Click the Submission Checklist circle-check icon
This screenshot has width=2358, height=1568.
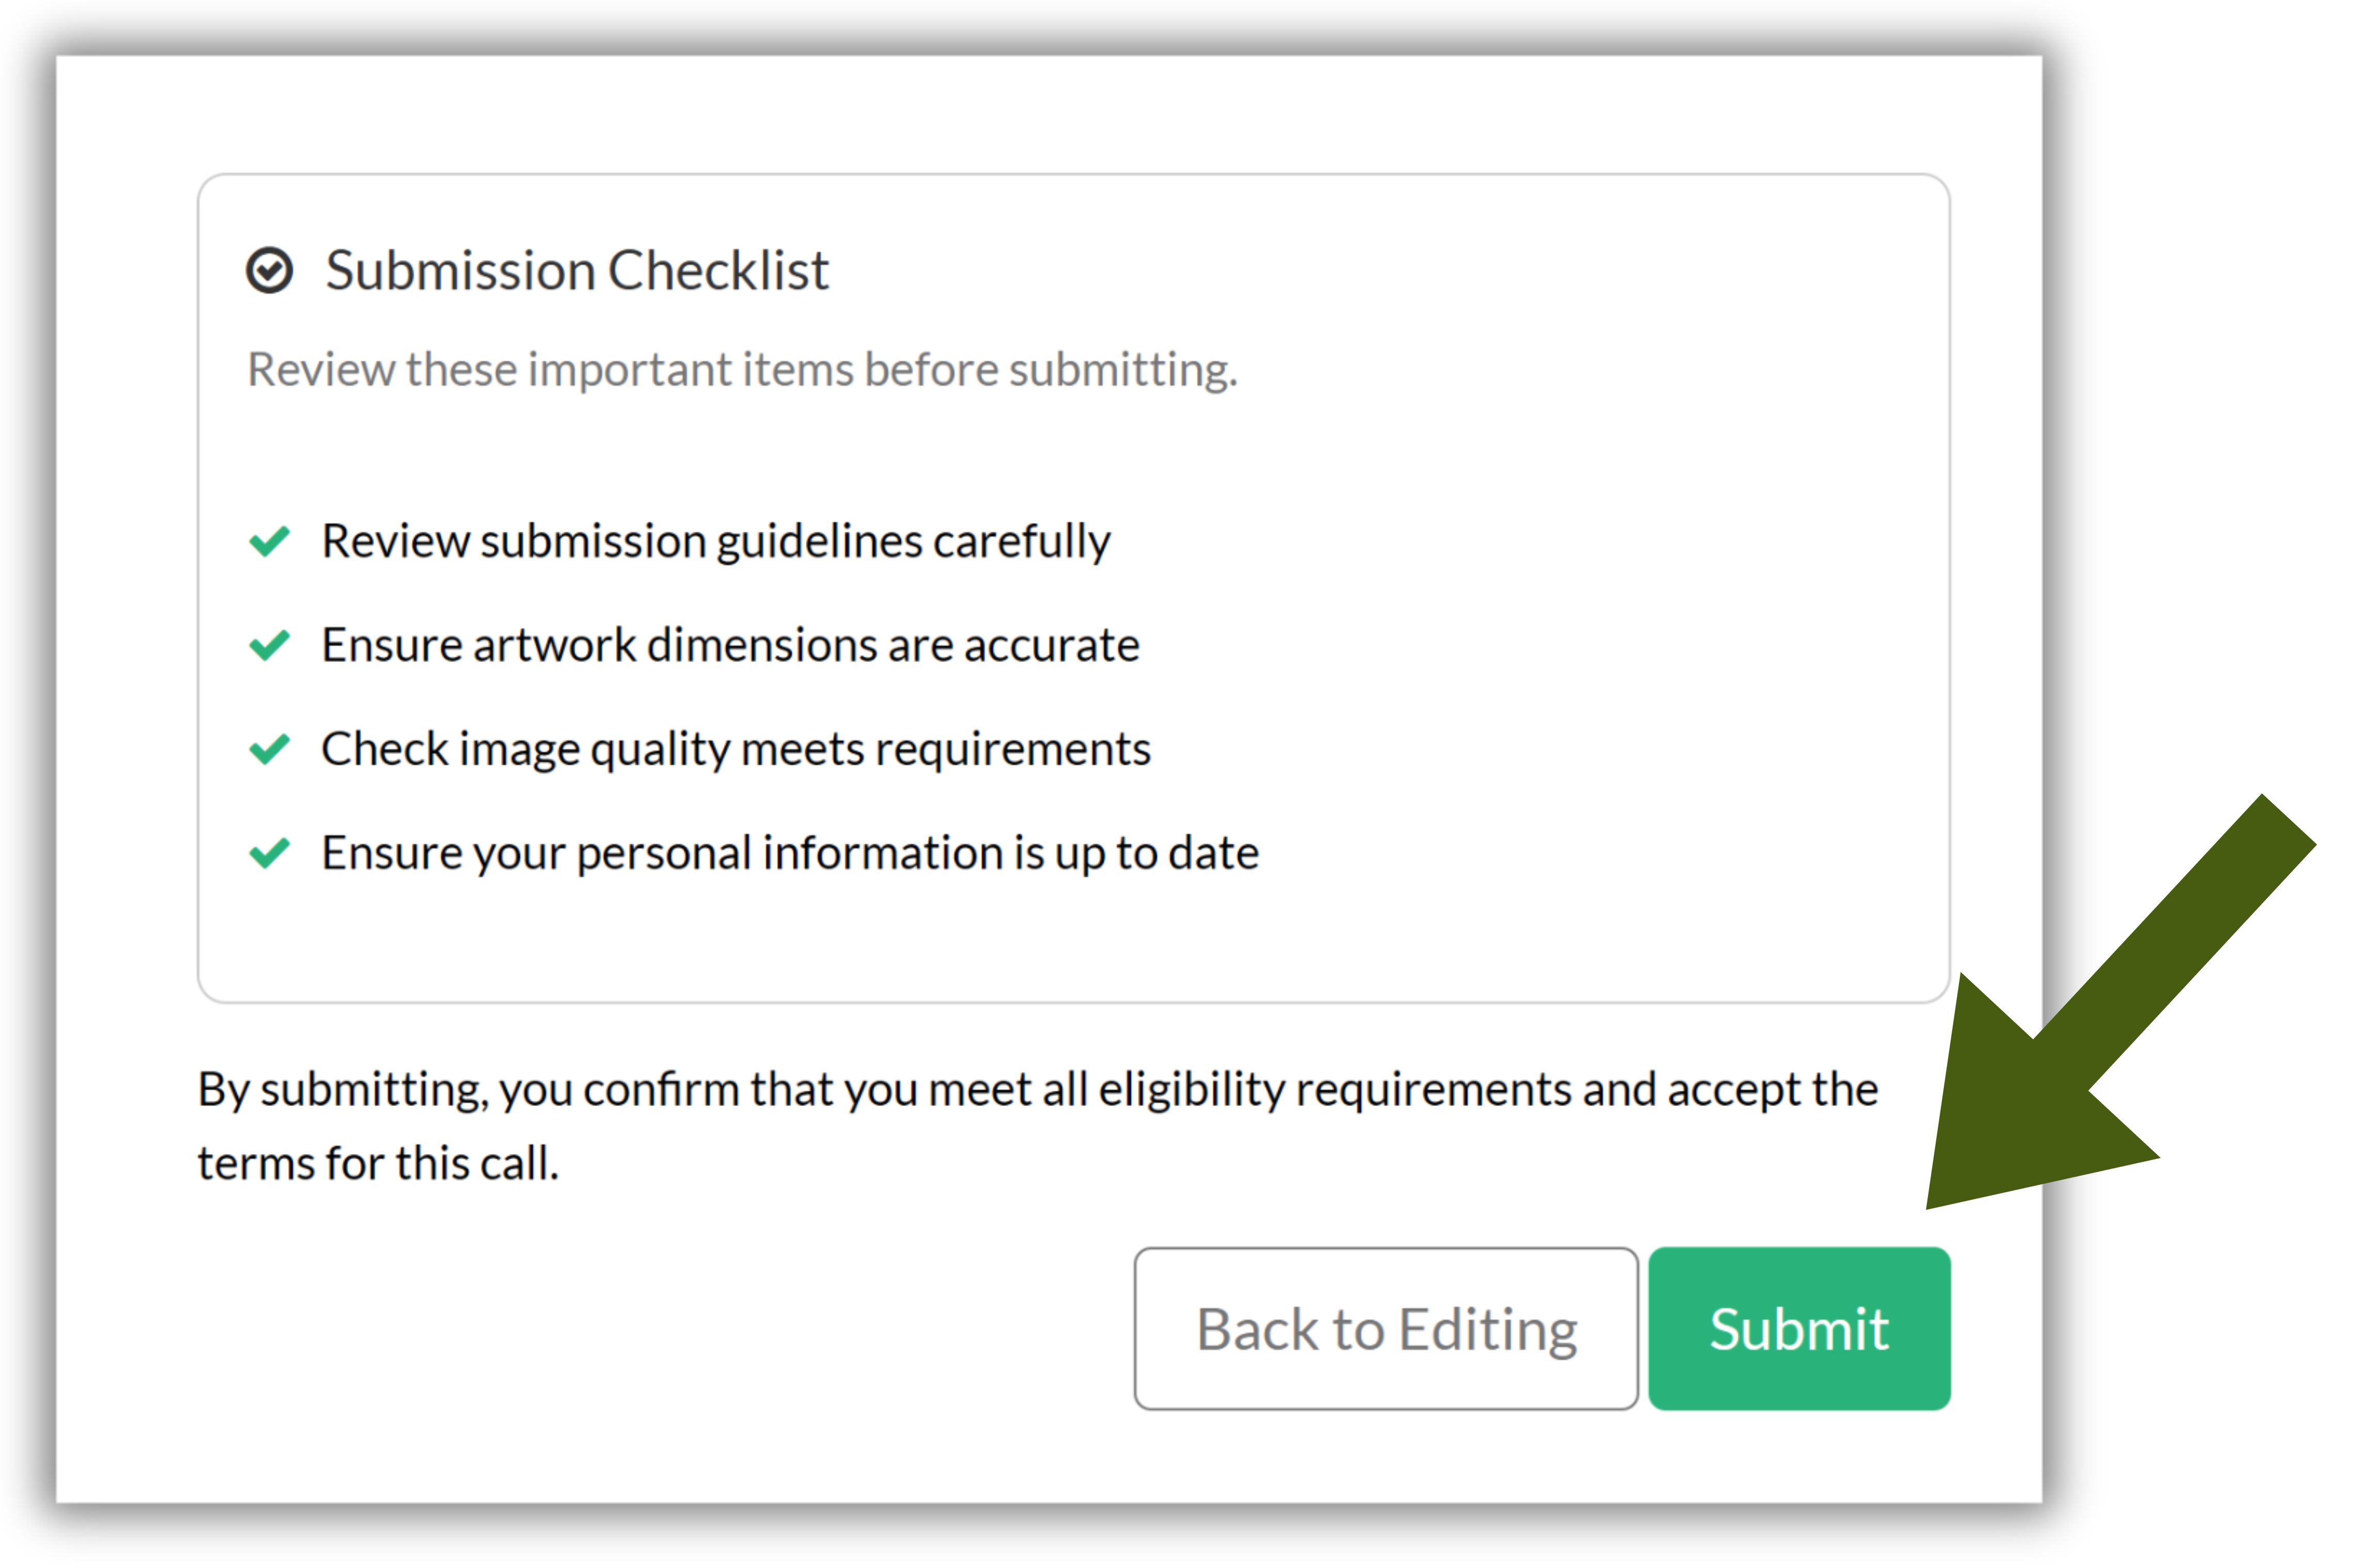[269, 271]
